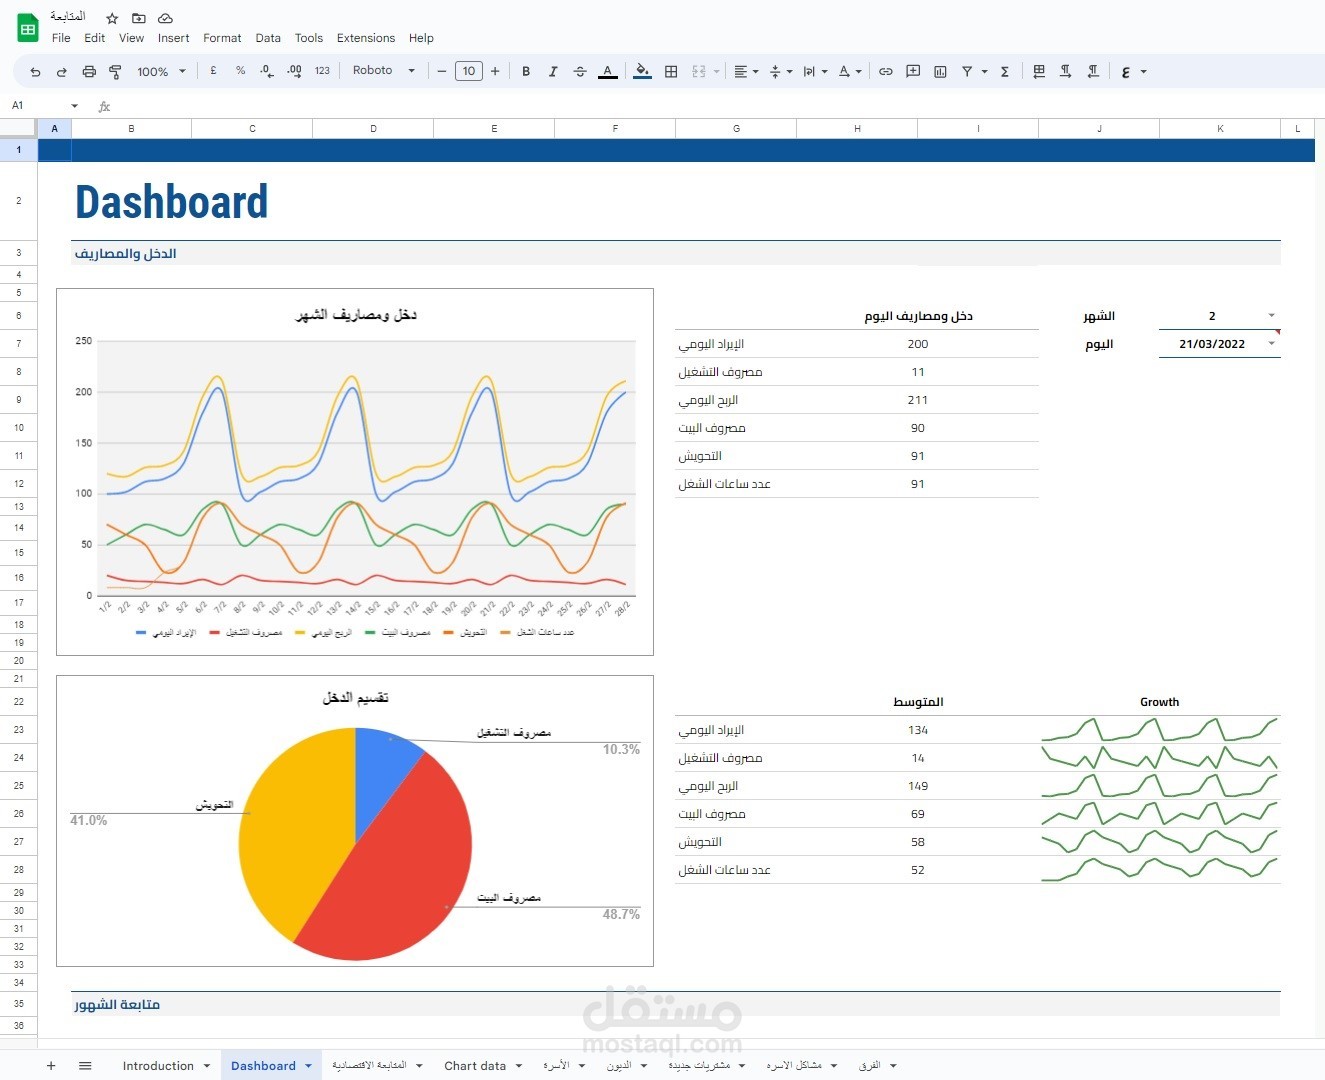Viewport: 1325px width, 1080px height.
Task: Click the insert link icon
Action: coord(886,72)
